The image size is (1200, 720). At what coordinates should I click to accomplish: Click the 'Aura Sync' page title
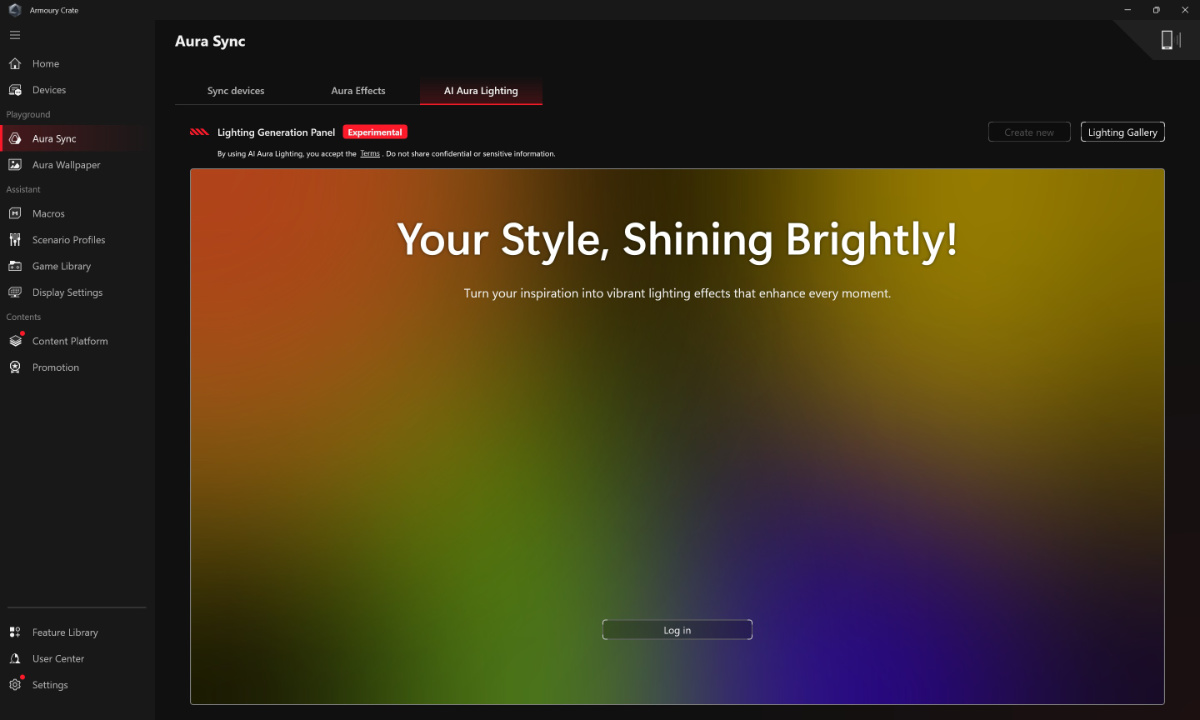(210, 41)
